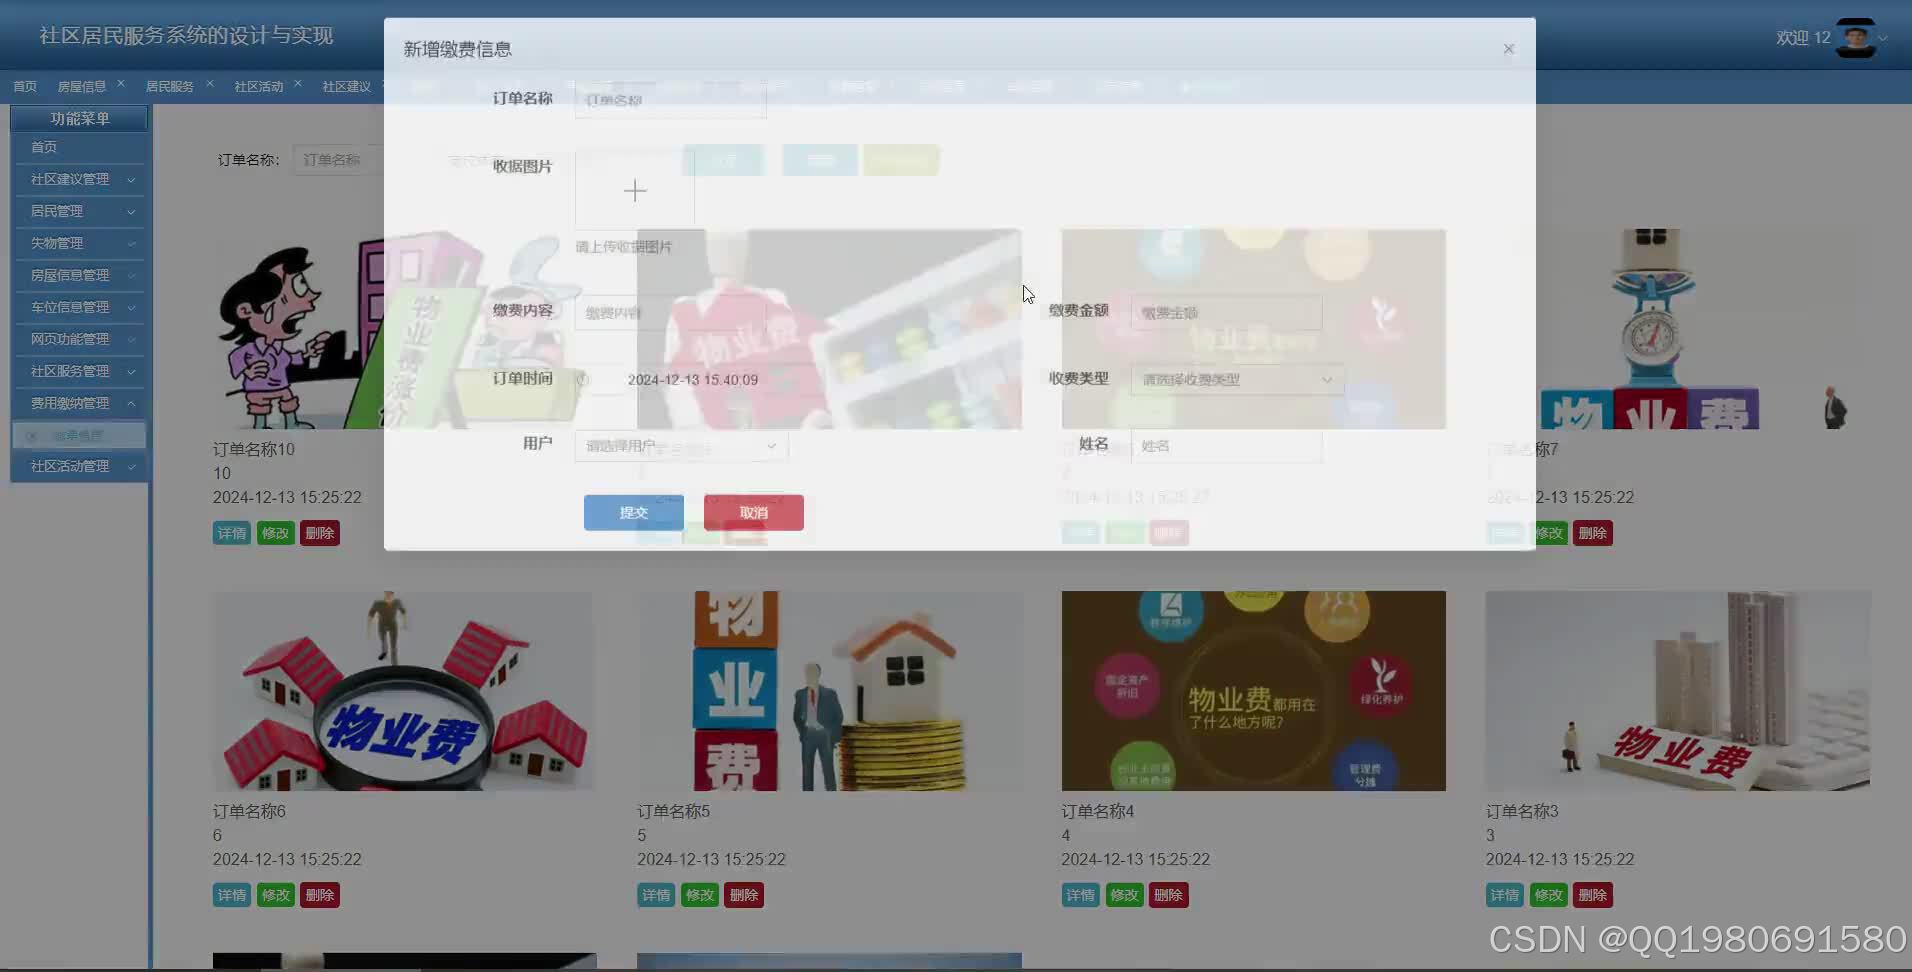Click the 提交 button to submit payment info
The image size is (1912, 972).
[x=633, y=512]
